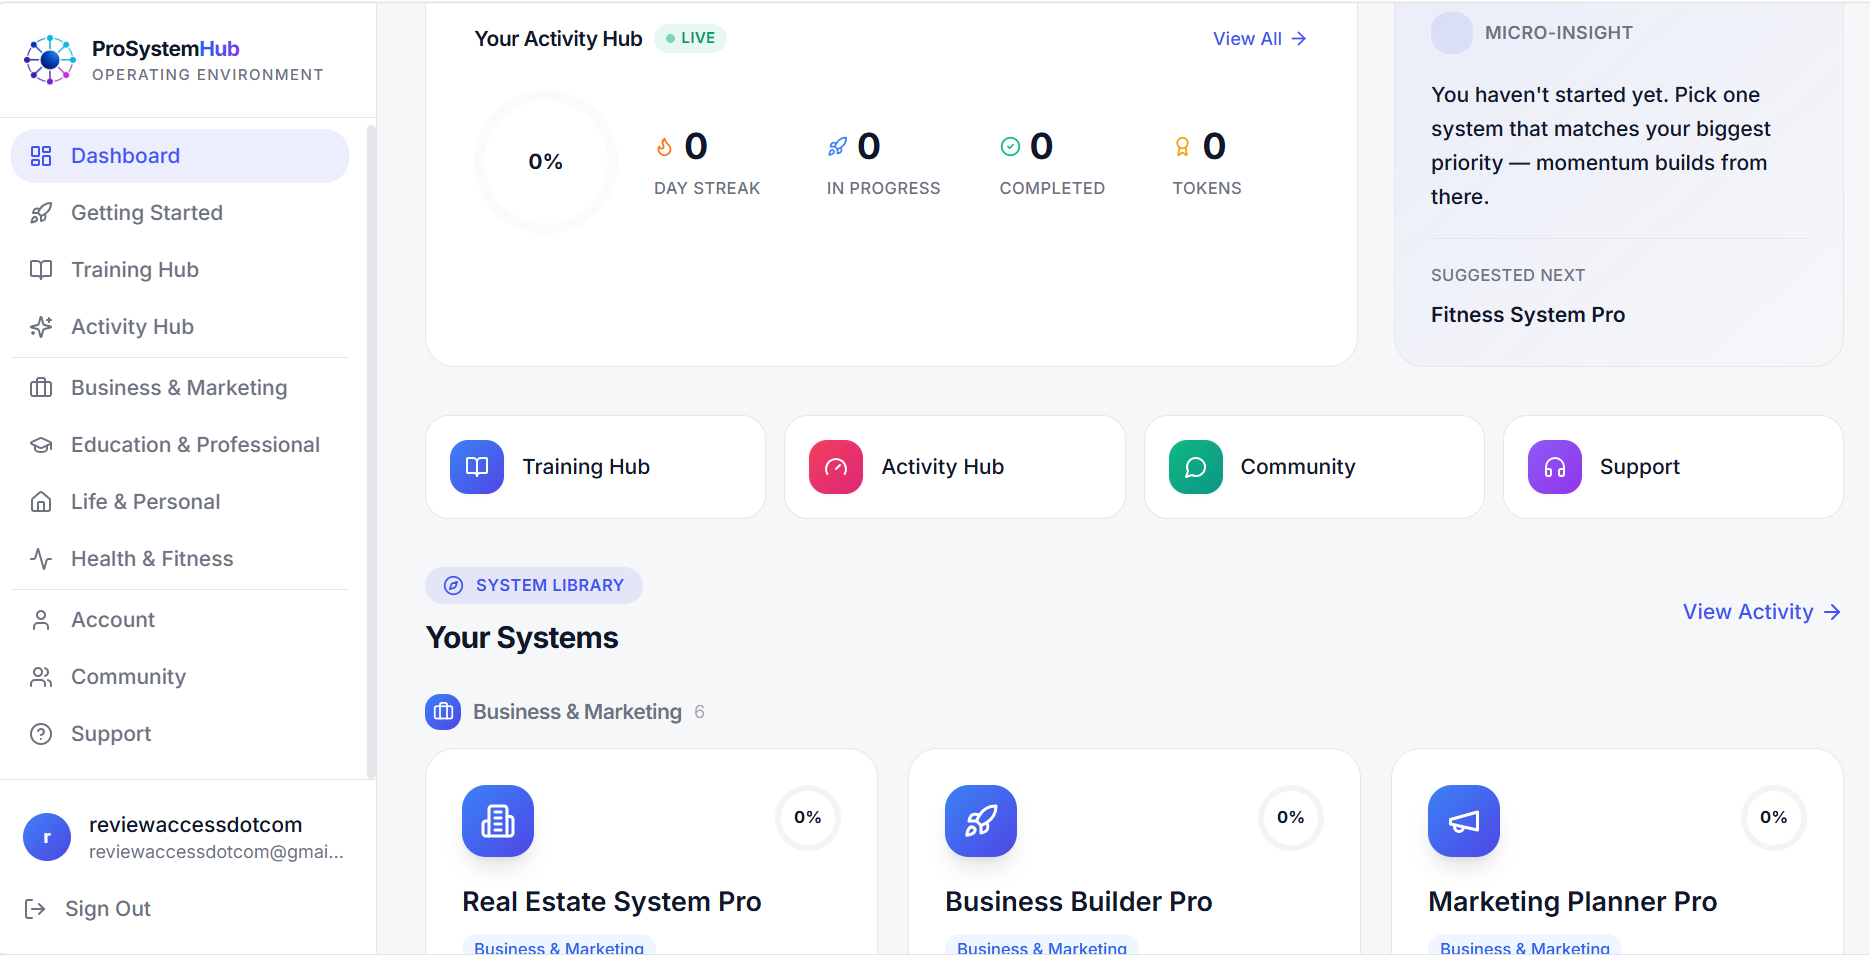This screenshot has width=1870, height=955.
Task: Open Life & Personal menu item
Action: (x=180, y=502)
